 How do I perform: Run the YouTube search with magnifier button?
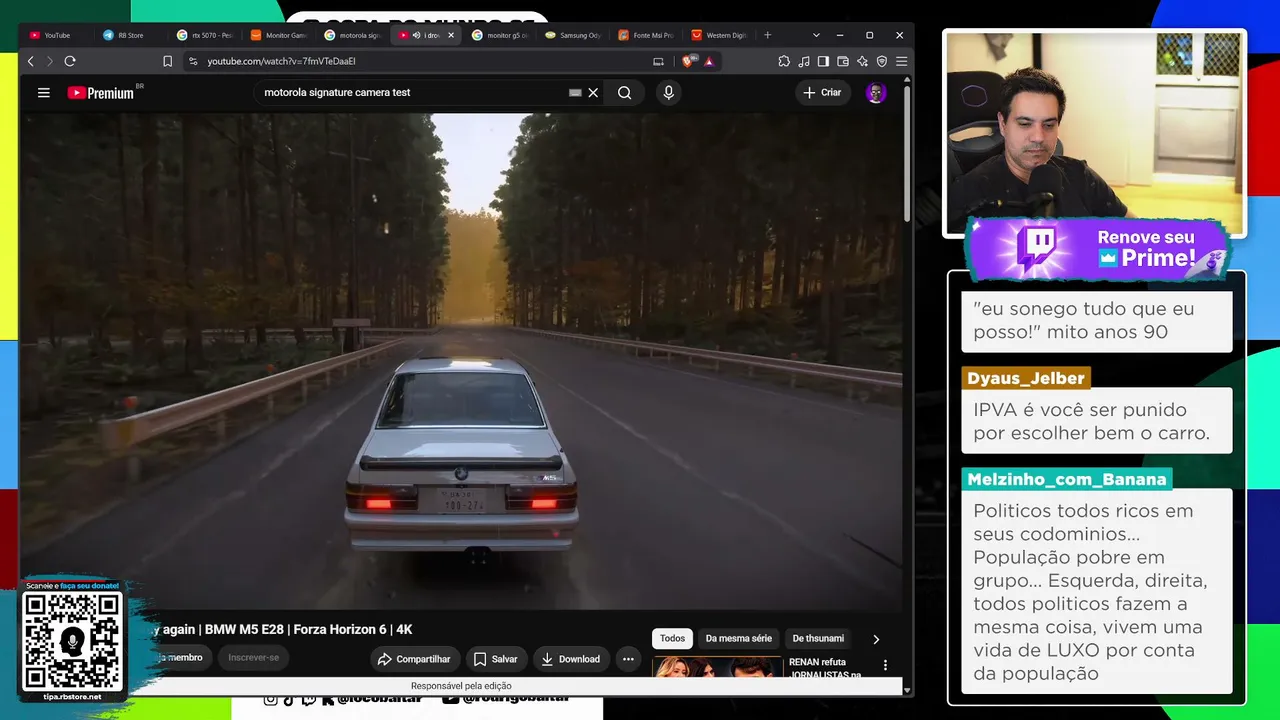point(624,93)
